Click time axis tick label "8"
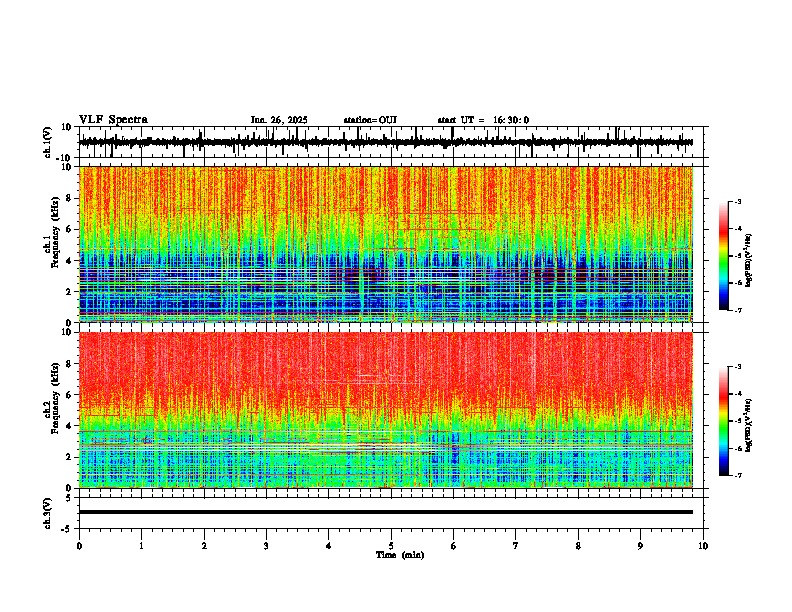This screenshot has width=792, height=612. (578, 546)
